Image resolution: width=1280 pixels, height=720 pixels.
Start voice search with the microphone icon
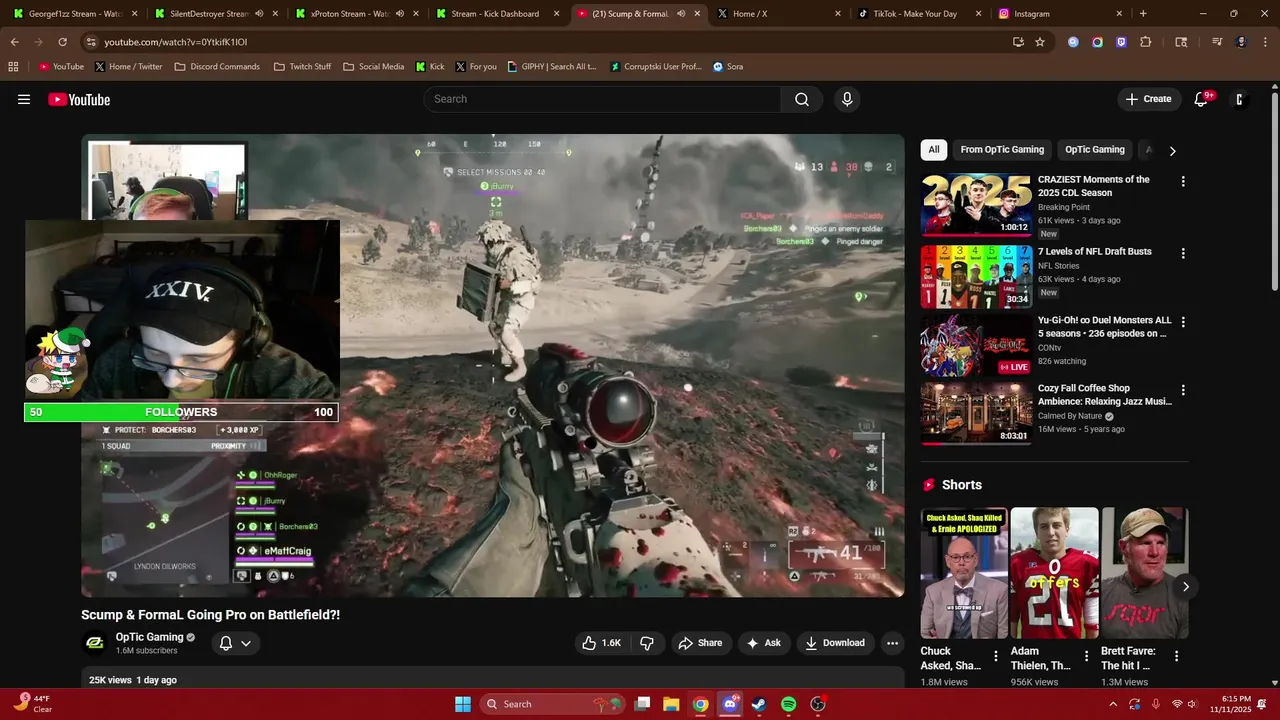click(847, 99)
